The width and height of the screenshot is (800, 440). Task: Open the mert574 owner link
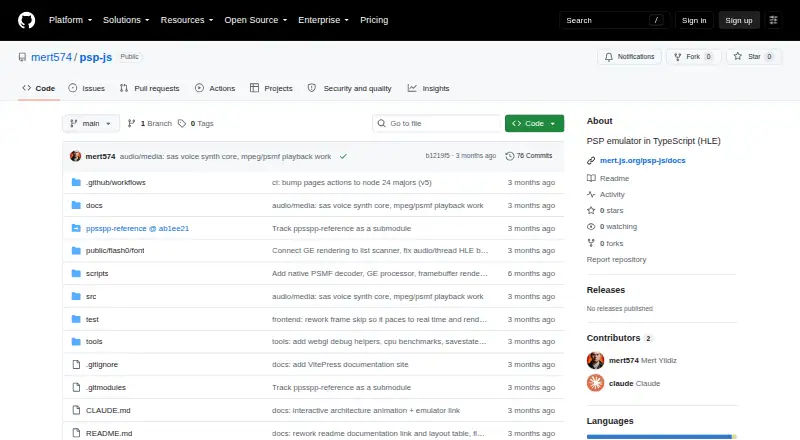click(52, 57)
